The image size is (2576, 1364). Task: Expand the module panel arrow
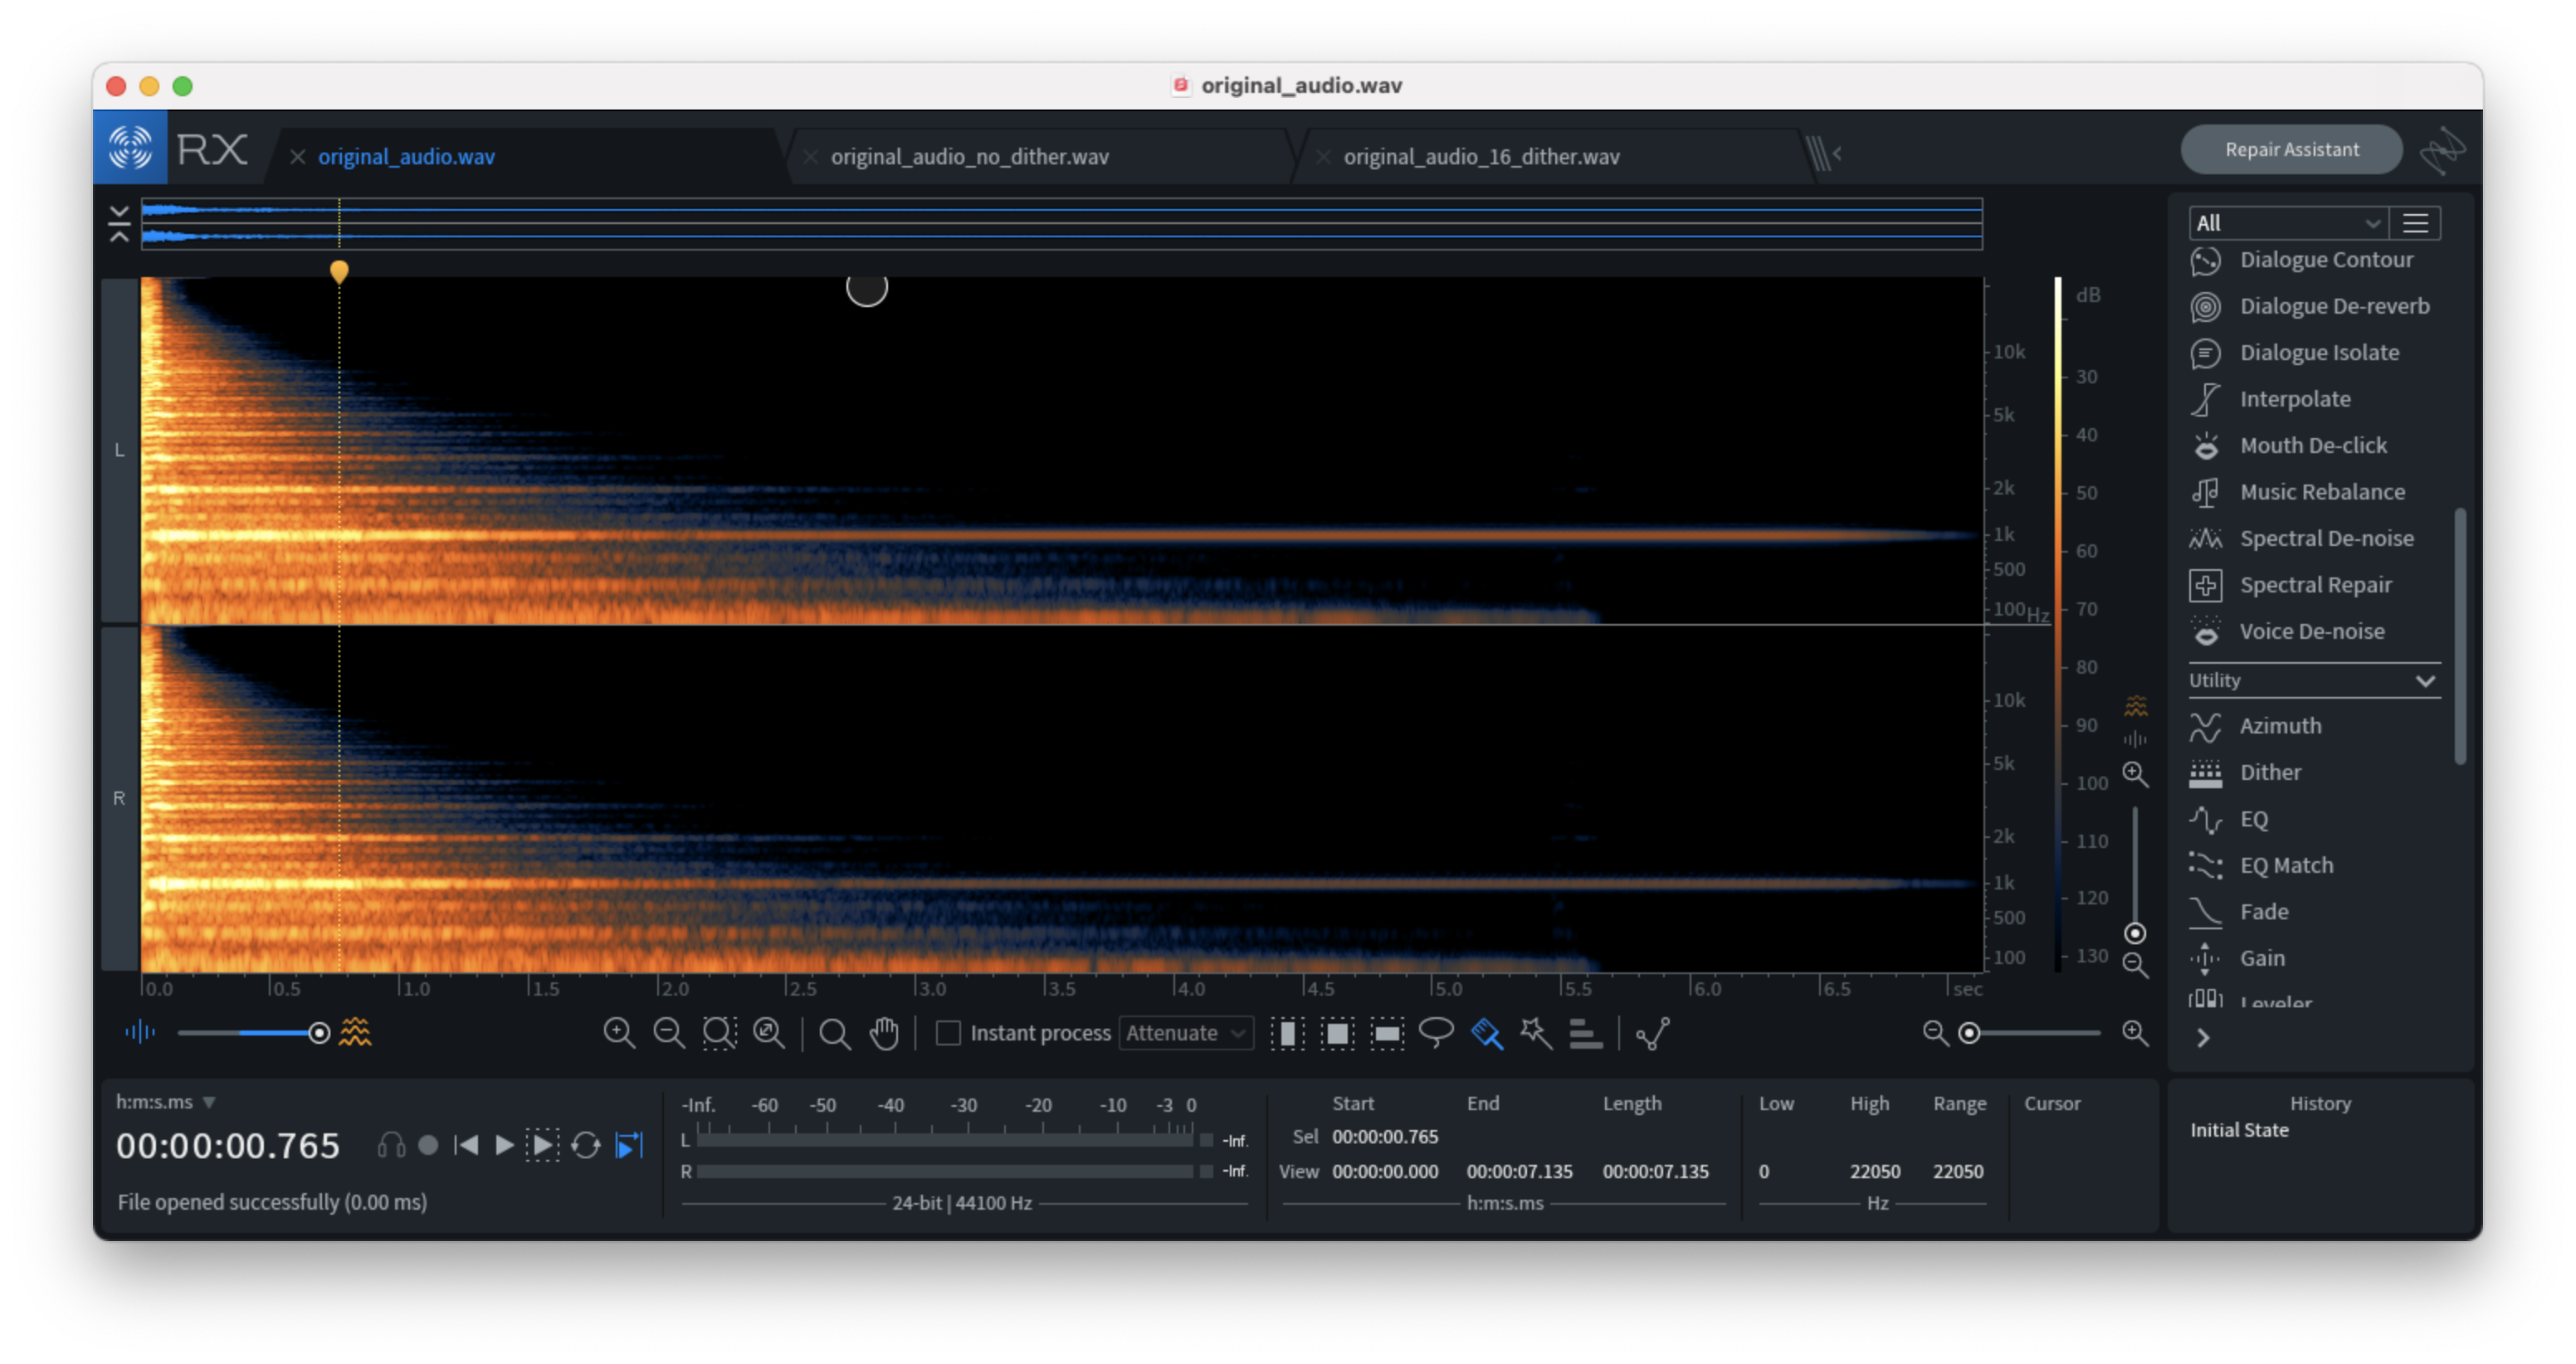[x=2203, y=1039]
